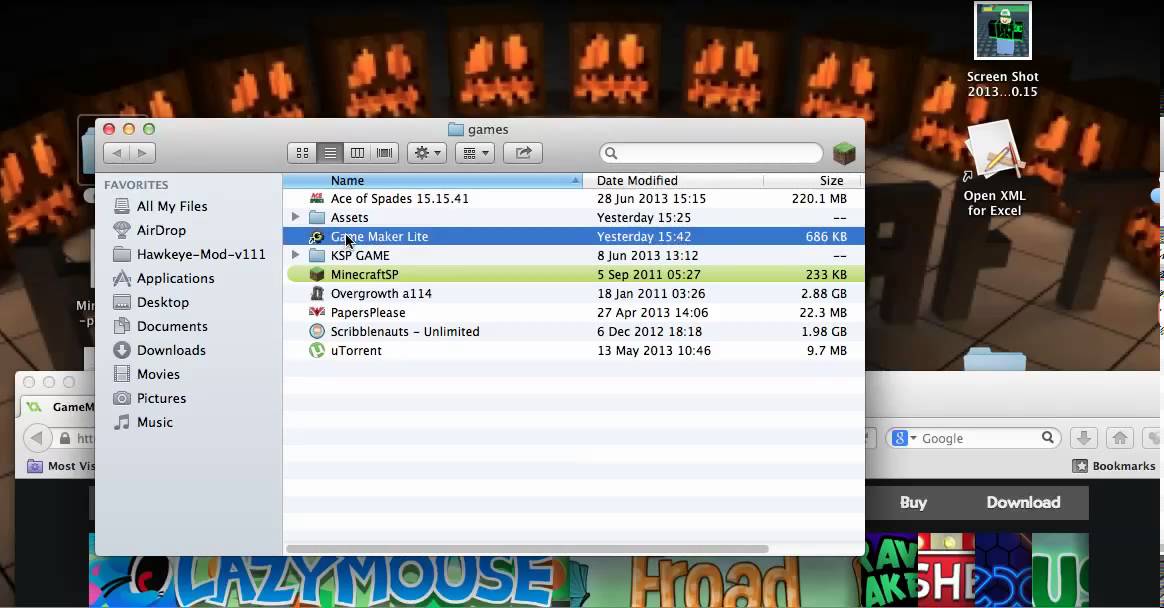Expand the KSP GAME folder
The image size is (1164, 608).
coord(295,255)
